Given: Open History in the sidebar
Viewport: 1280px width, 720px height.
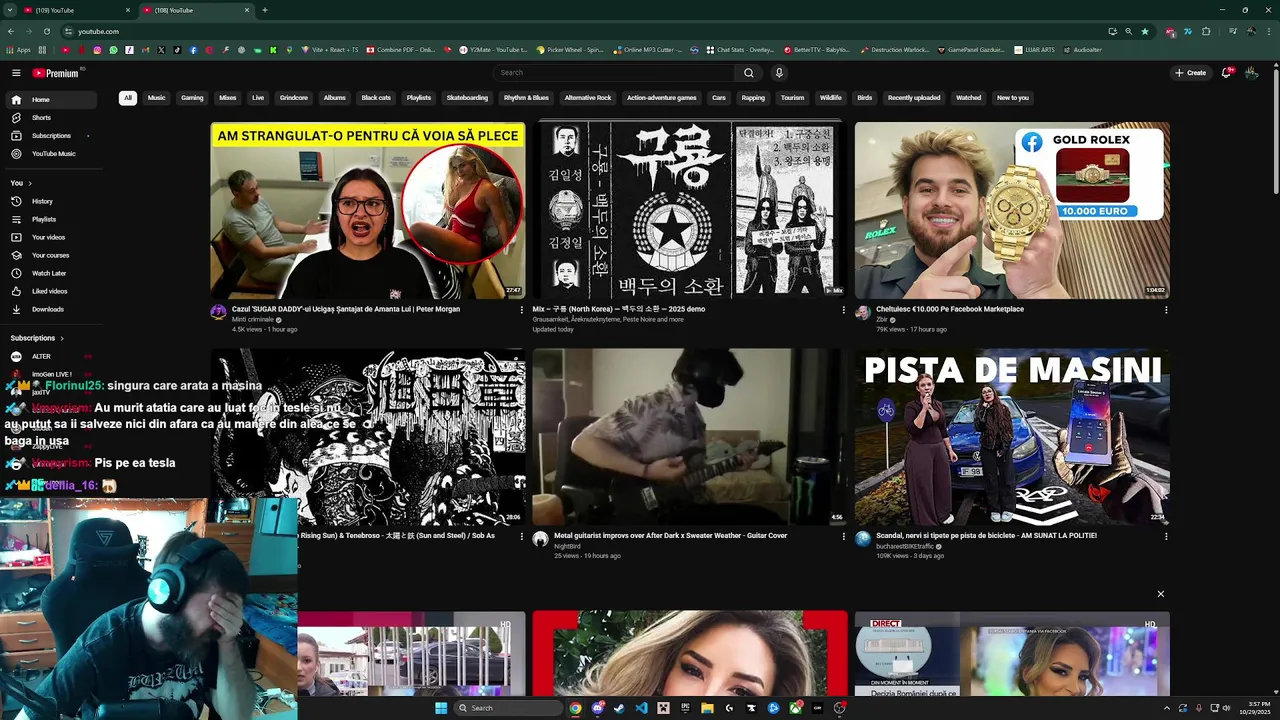Looking at the screenshot, I should [49, 201].
